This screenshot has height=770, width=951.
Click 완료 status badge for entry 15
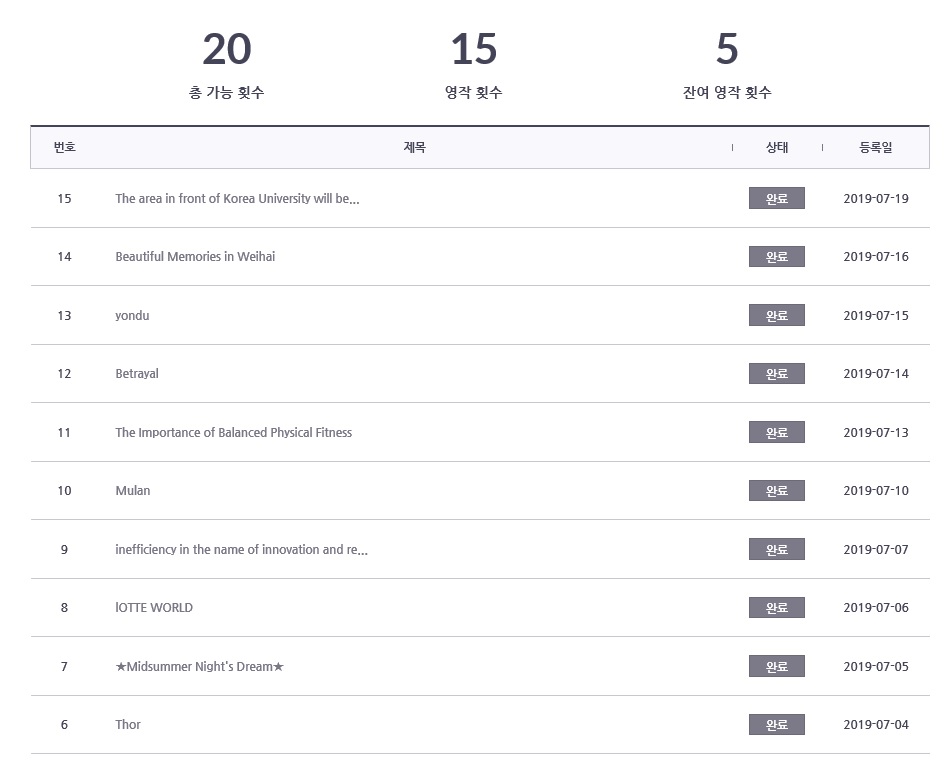pos(776,198)
